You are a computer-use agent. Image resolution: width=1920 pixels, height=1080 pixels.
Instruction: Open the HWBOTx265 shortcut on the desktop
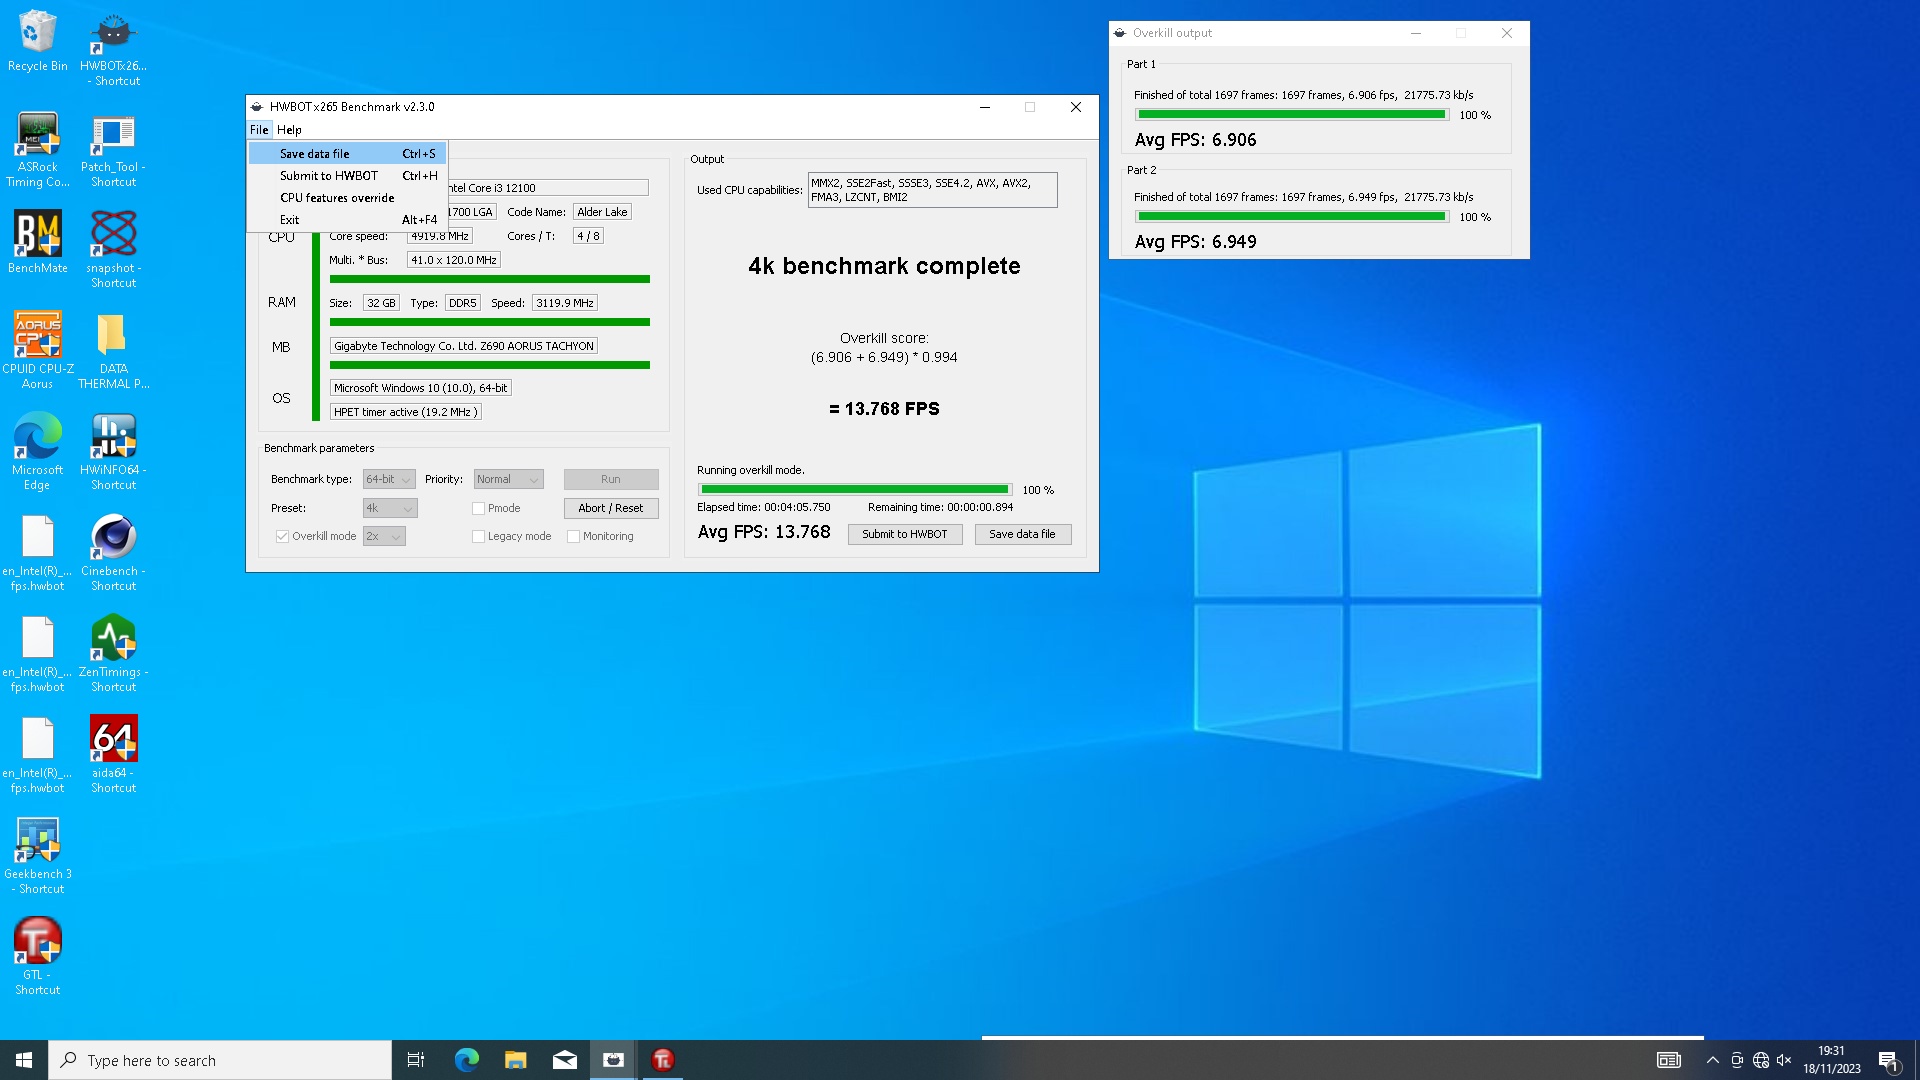113,50
